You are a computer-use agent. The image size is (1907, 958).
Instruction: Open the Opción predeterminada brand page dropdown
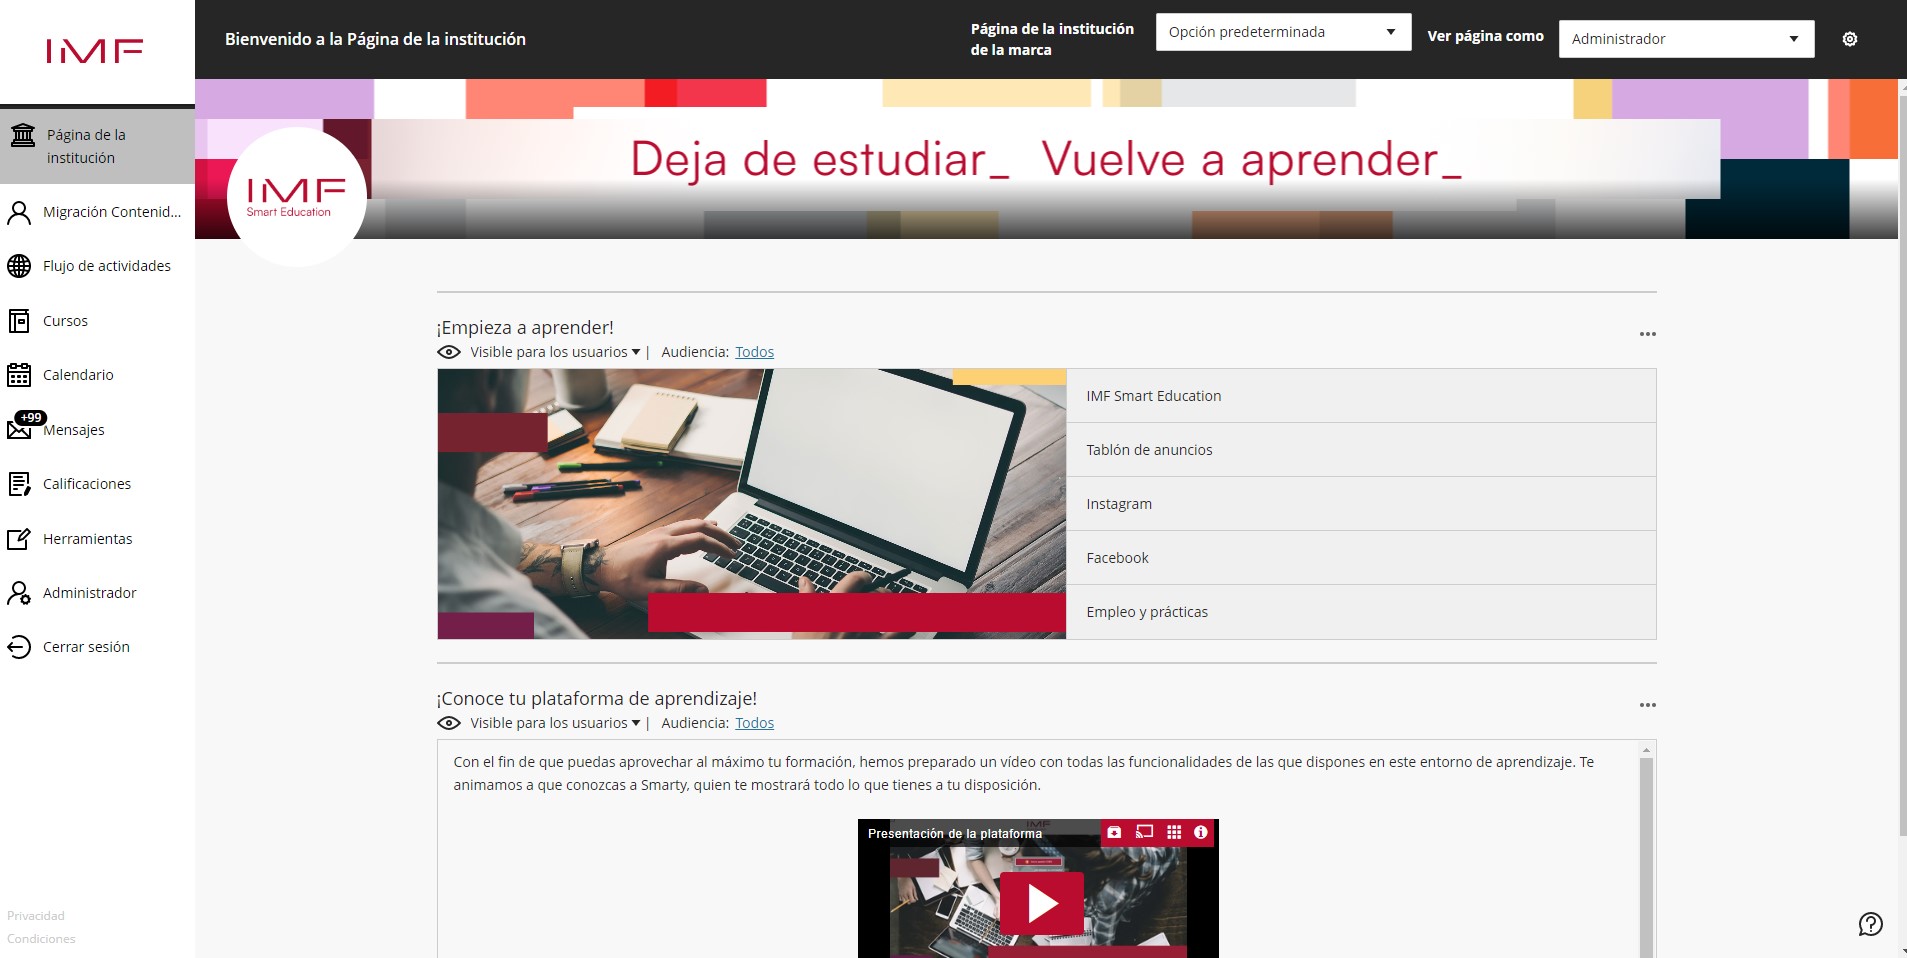click(x=1283, y=32)
